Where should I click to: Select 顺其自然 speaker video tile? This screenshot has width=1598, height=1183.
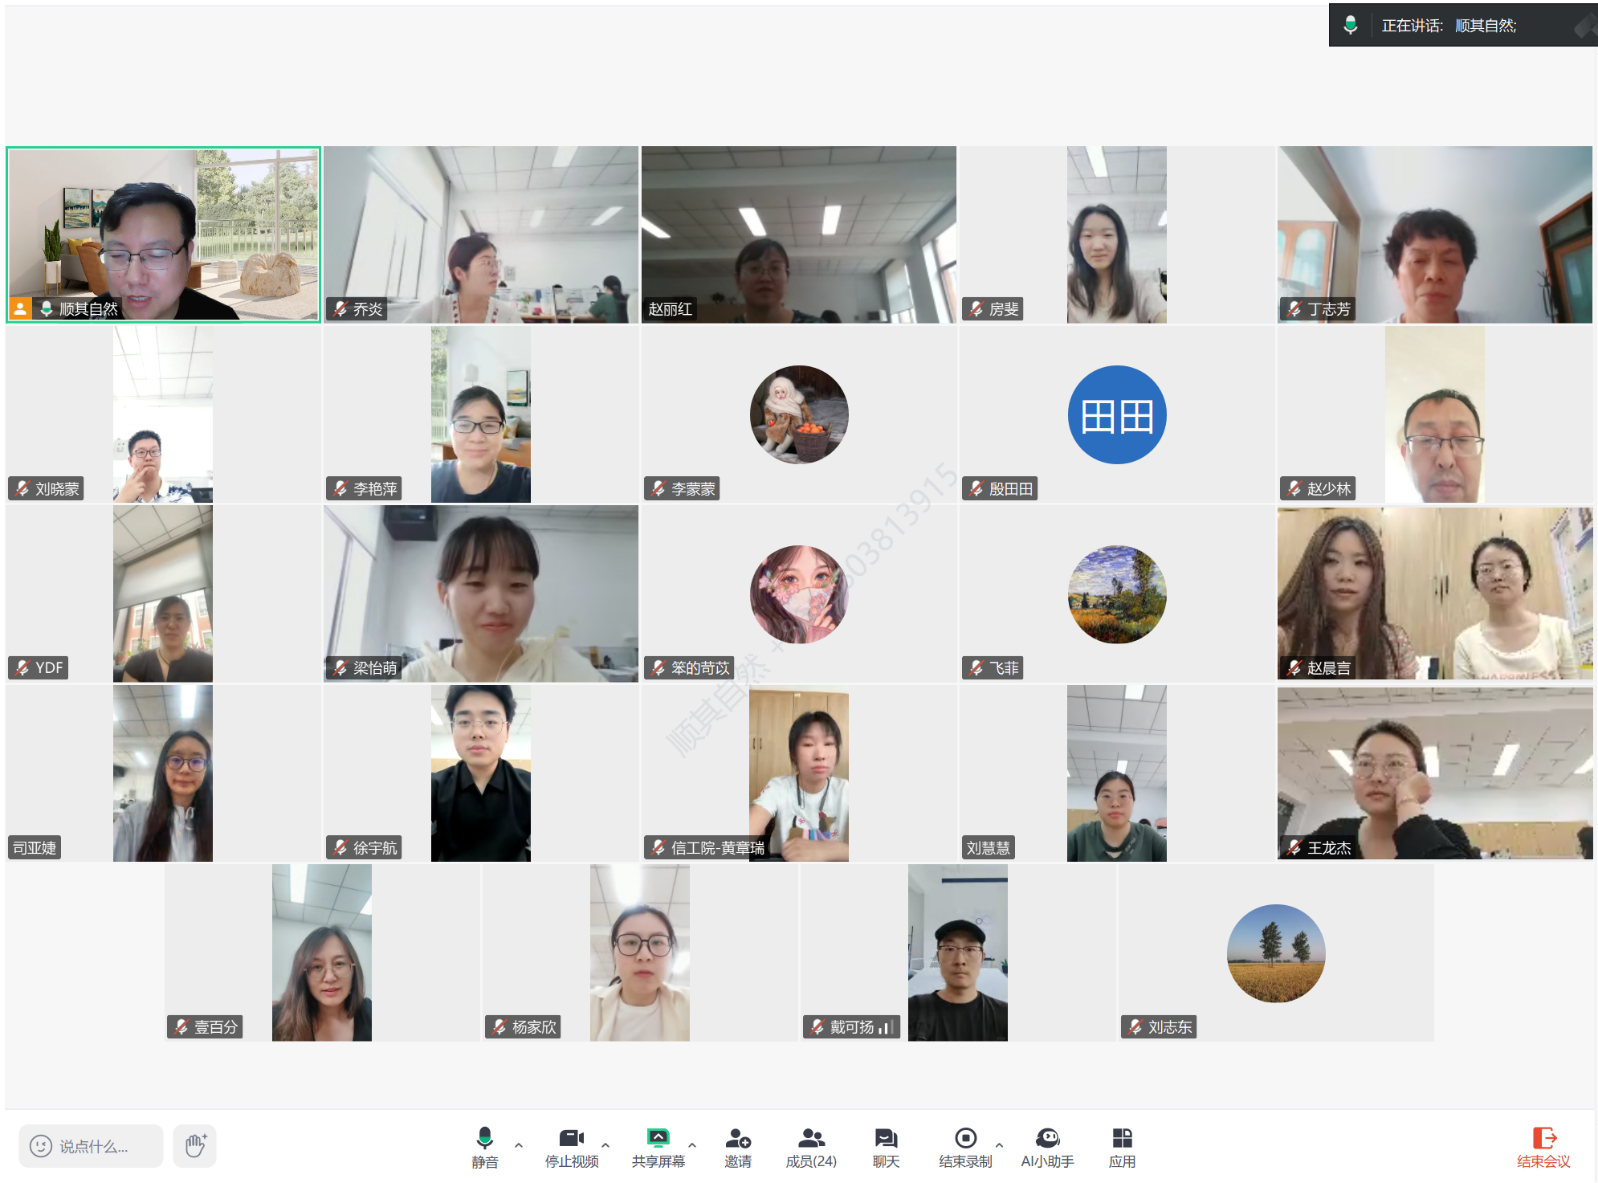point(163,234)
